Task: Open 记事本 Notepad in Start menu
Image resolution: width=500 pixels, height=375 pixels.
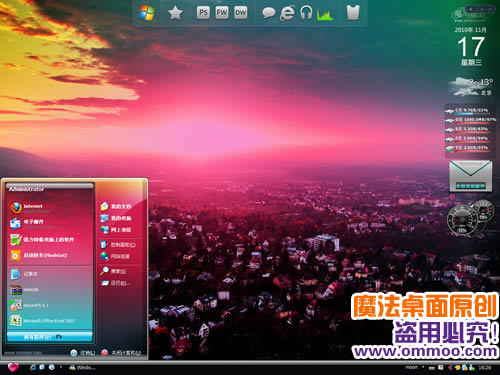Action: click(25, 274)
